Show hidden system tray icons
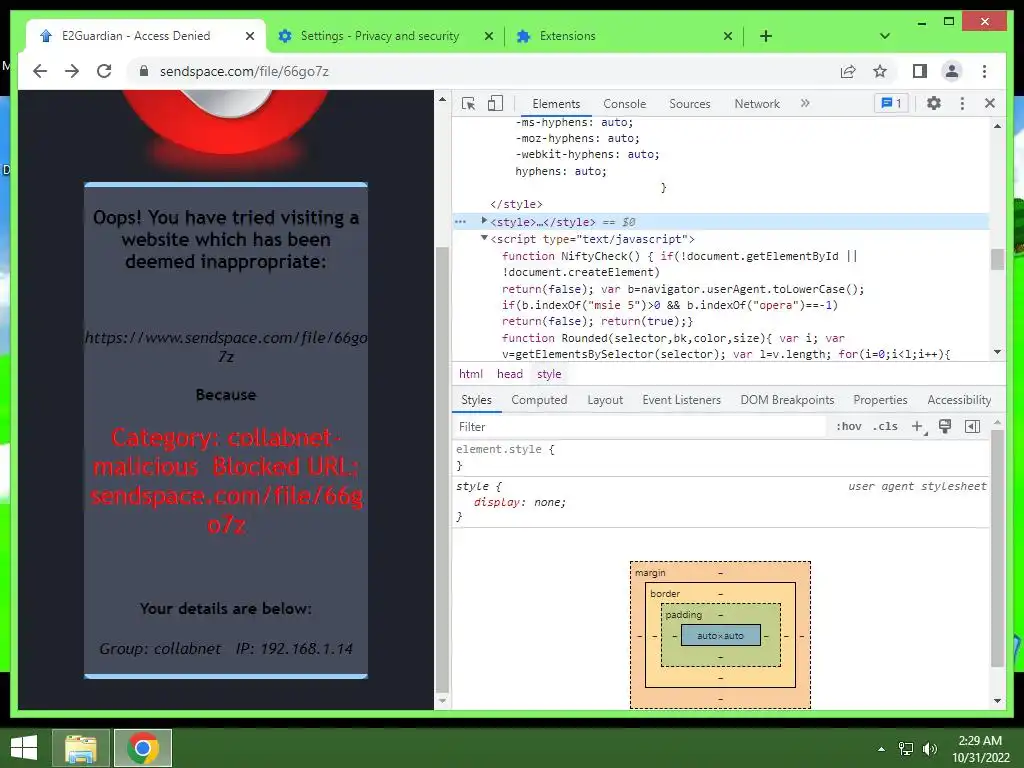Viewport: 1024px width, 768px height. click(882, 749)
